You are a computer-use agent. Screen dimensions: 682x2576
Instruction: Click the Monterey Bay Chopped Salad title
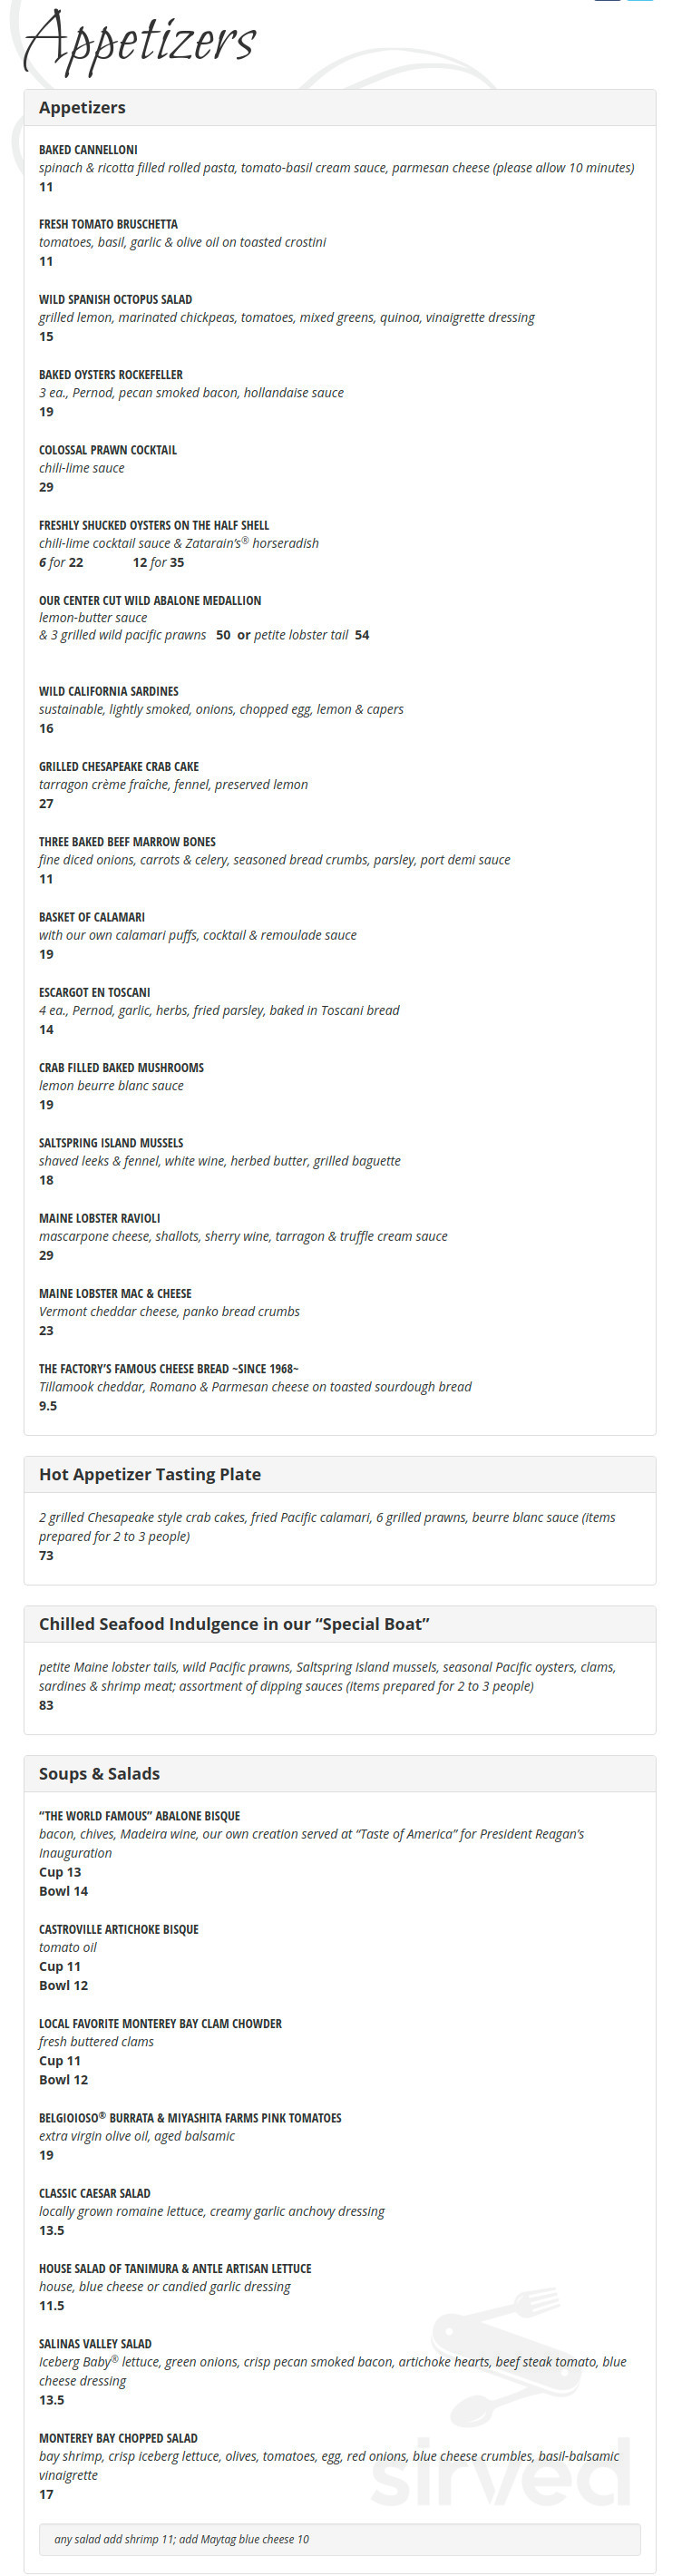click(118, 2438)
